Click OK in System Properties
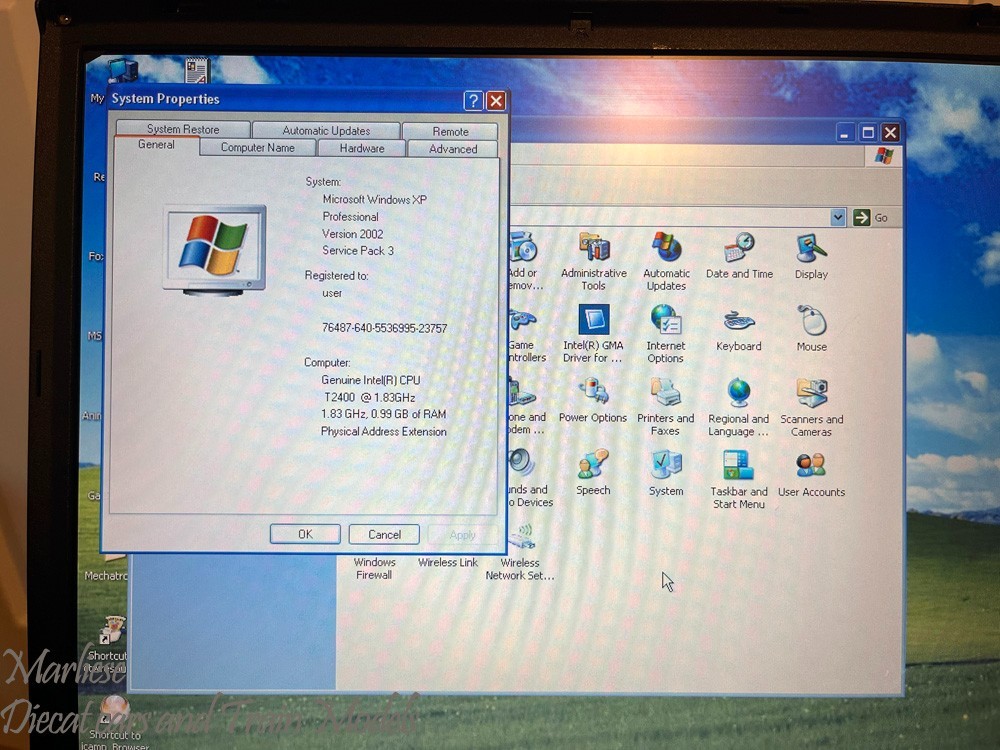This screenshot has height=750, width=1000. 305,534
